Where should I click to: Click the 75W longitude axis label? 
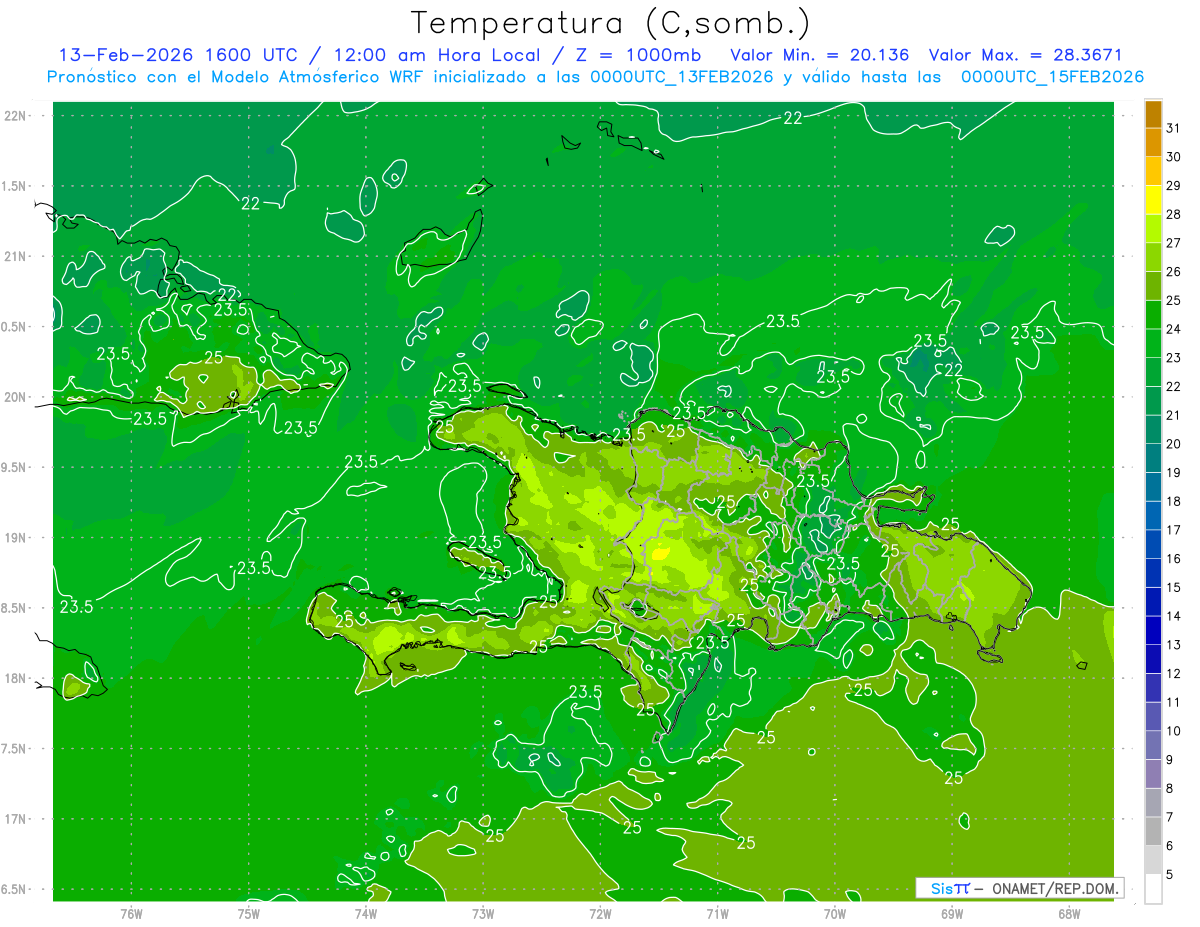pyautogui.click(x=249, y=914)
